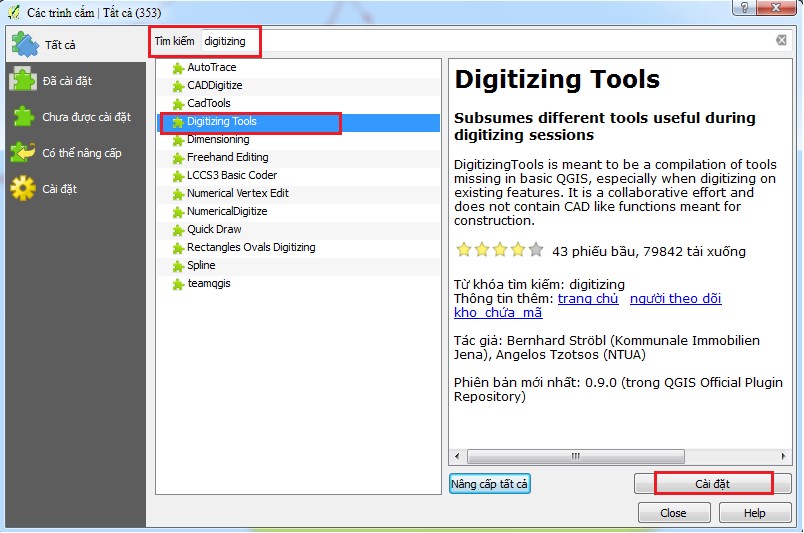Click the plugin icon beside Digitizing Tools

178,122
